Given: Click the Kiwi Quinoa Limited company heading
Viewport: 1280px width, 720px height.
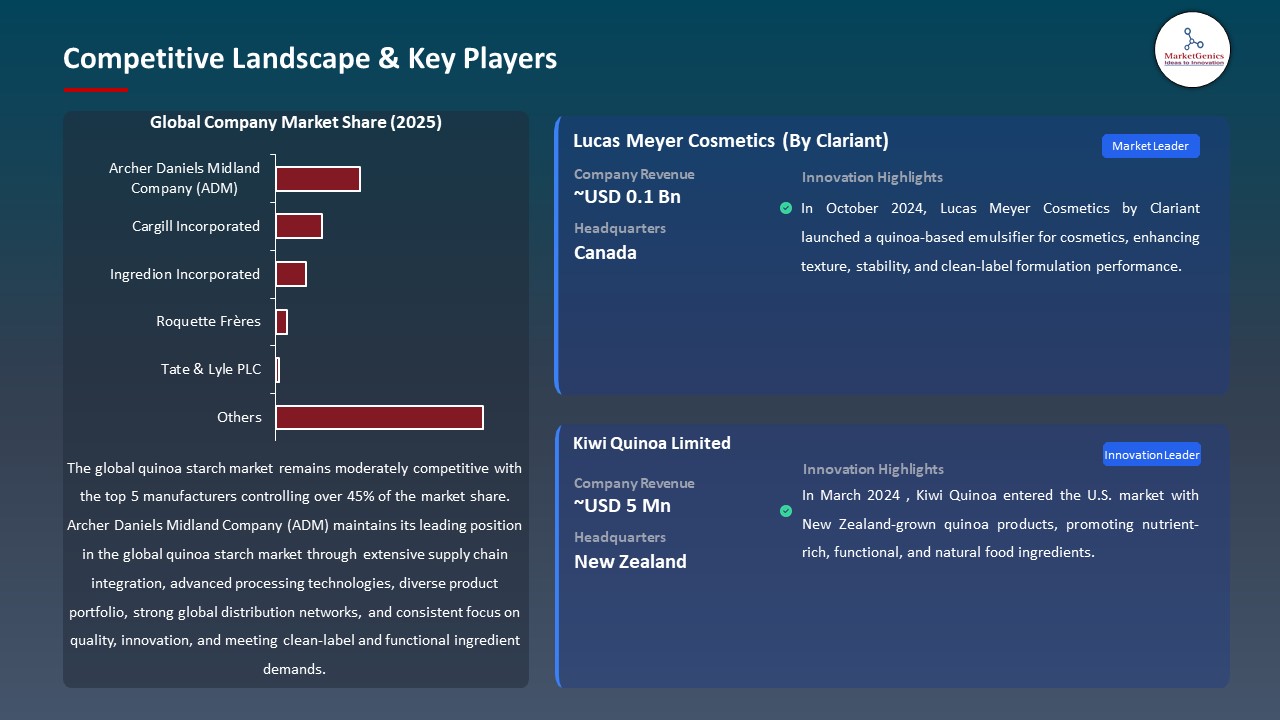Looking at the screenshot, I should pos(652,443).
